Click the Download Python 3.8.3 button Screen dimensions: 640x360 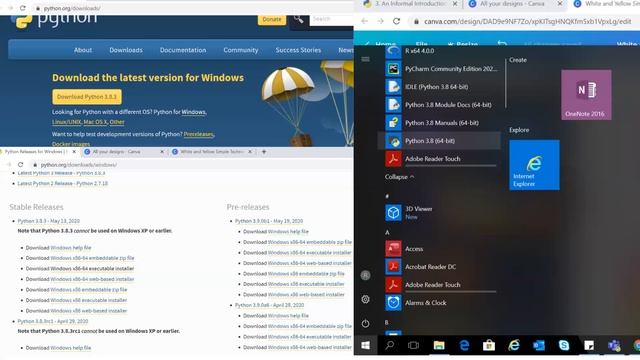pos(87,97)
